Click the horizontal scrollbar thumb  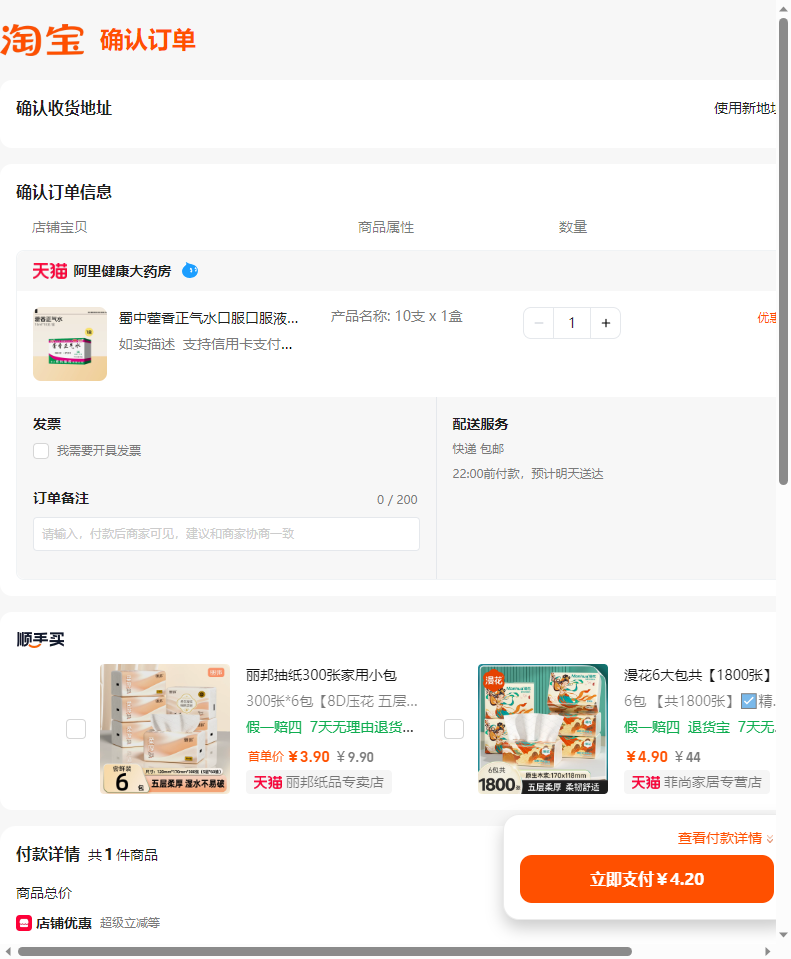(x=325, y=952)
